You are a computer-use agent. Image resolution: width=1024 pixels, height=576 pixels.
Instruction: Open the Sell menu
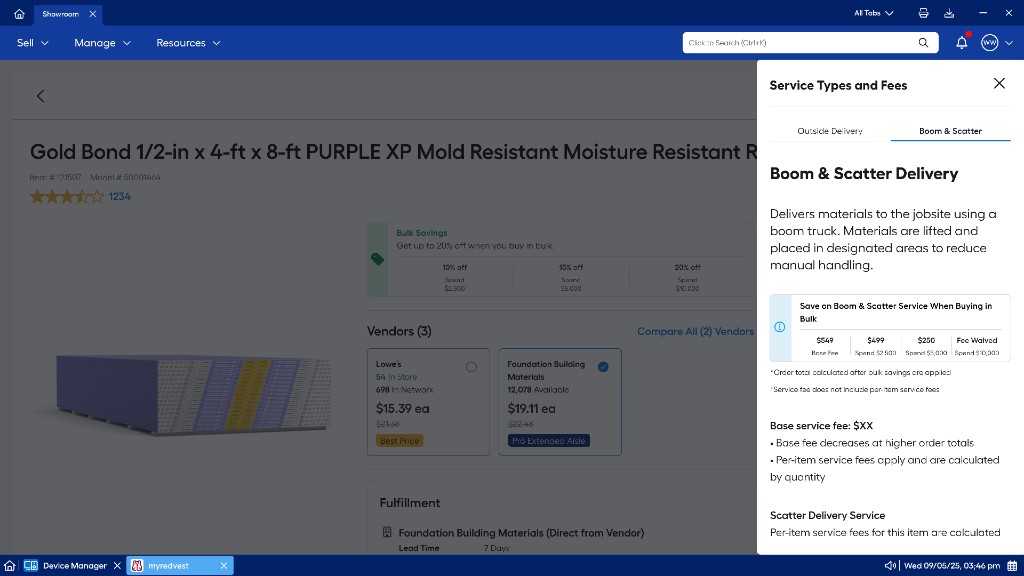click(x=33, y=43)
